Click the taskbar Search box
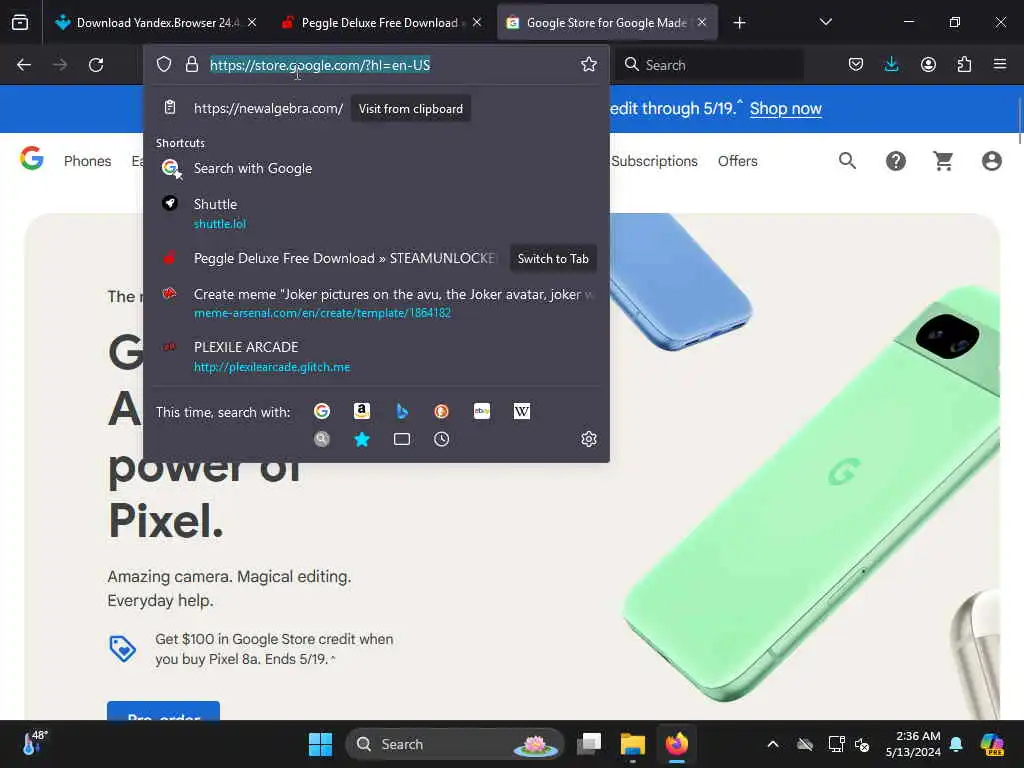The height and width of the screenshot is (768, 1024). [x=455, y=744]
